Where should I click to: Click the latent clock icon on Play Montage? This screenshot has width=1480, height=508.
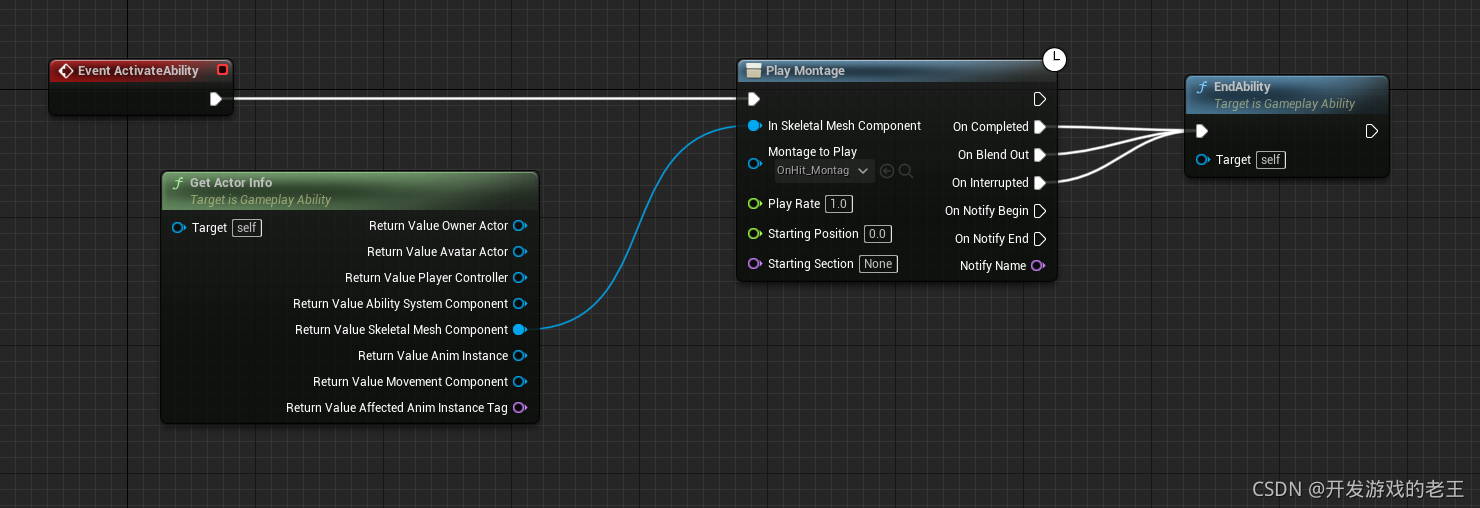pyautogui.click(x=1055, y=60)
